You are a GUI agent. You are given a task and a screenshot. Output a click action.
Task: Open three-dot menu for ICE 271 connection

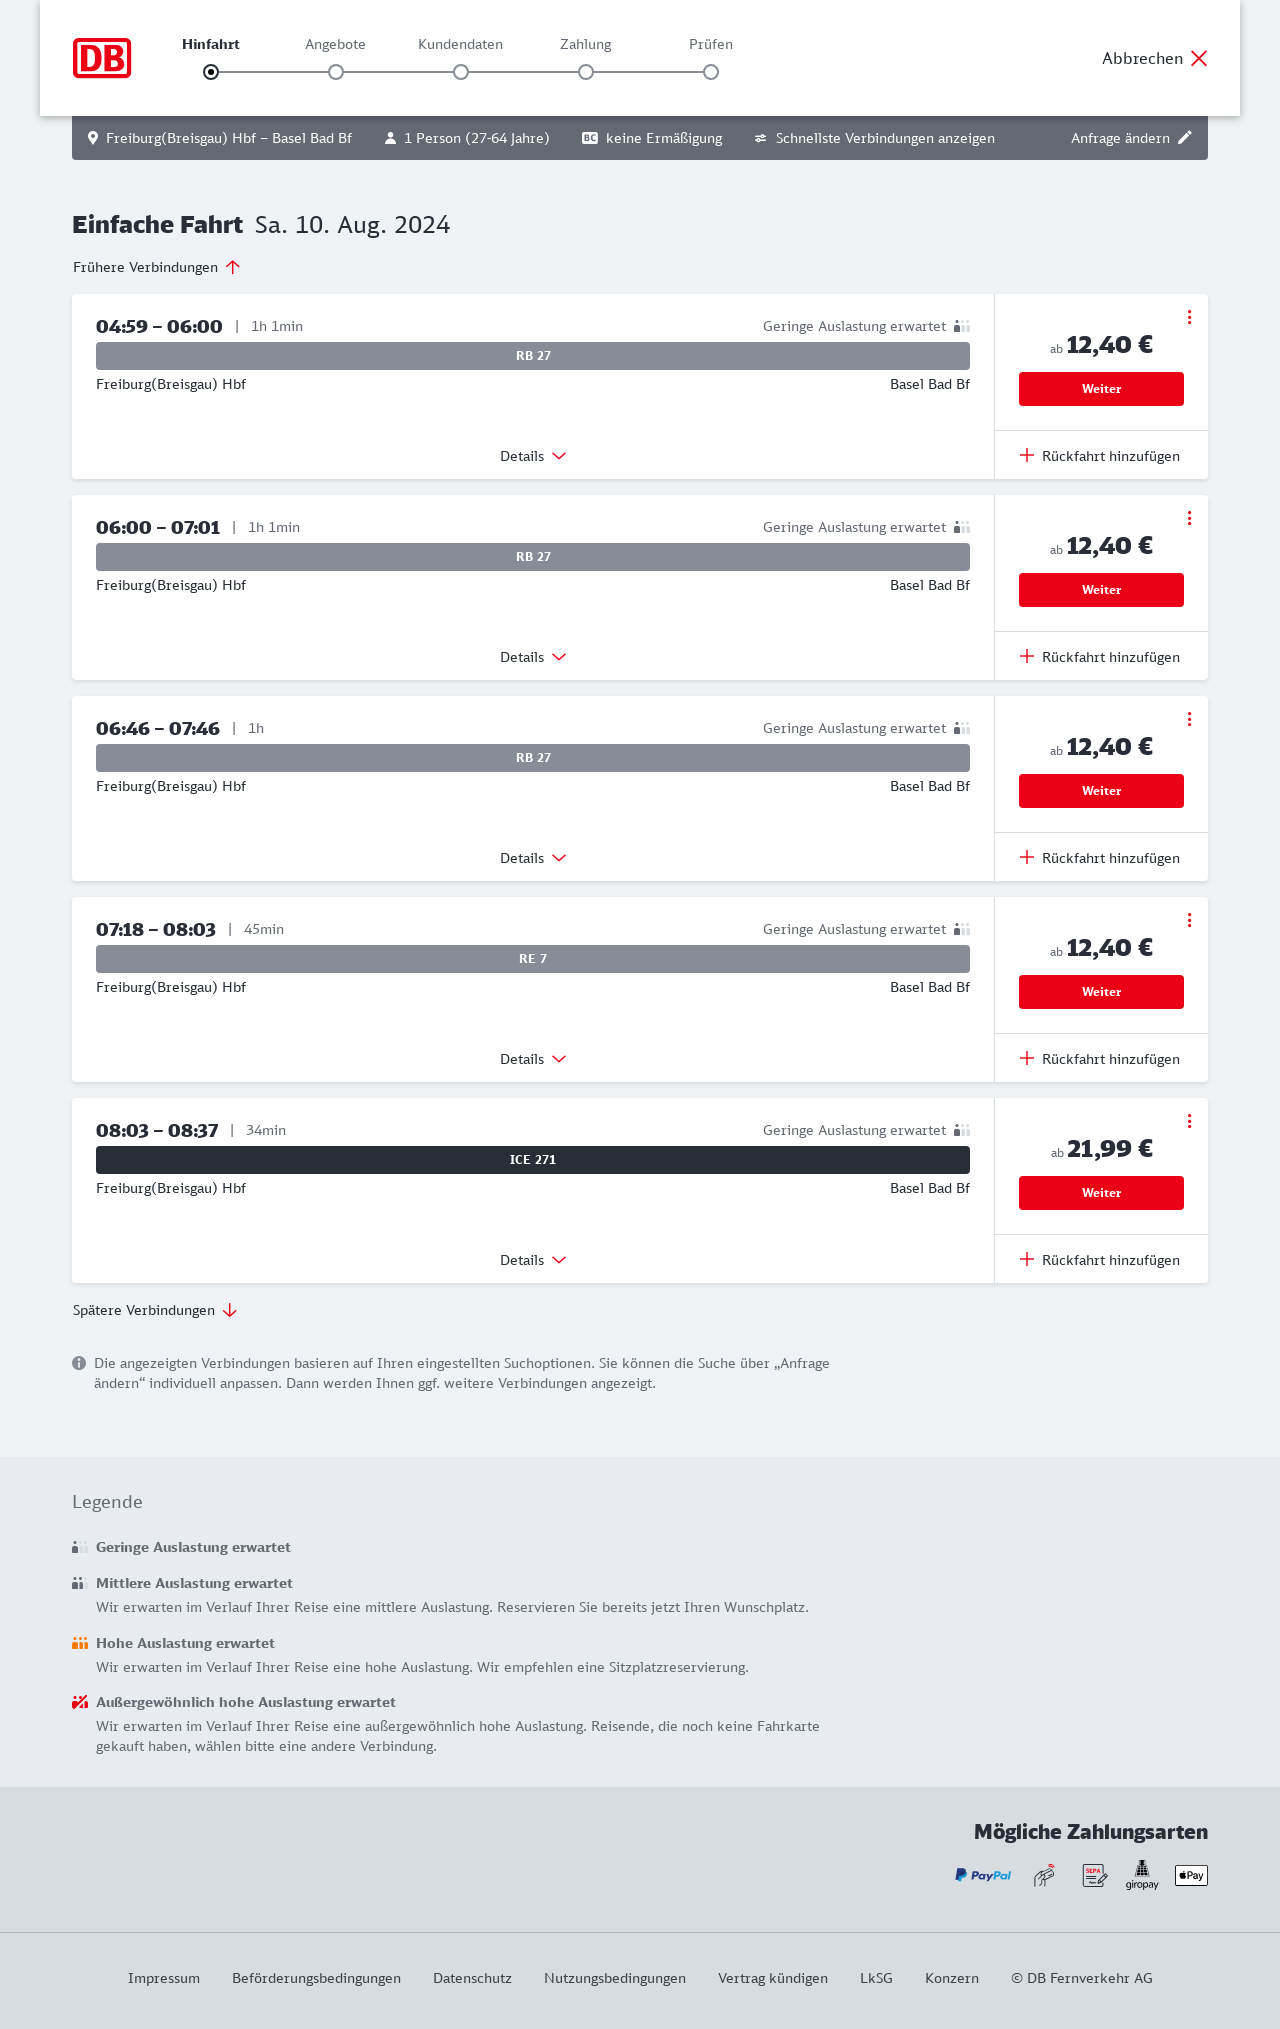1189,1121
